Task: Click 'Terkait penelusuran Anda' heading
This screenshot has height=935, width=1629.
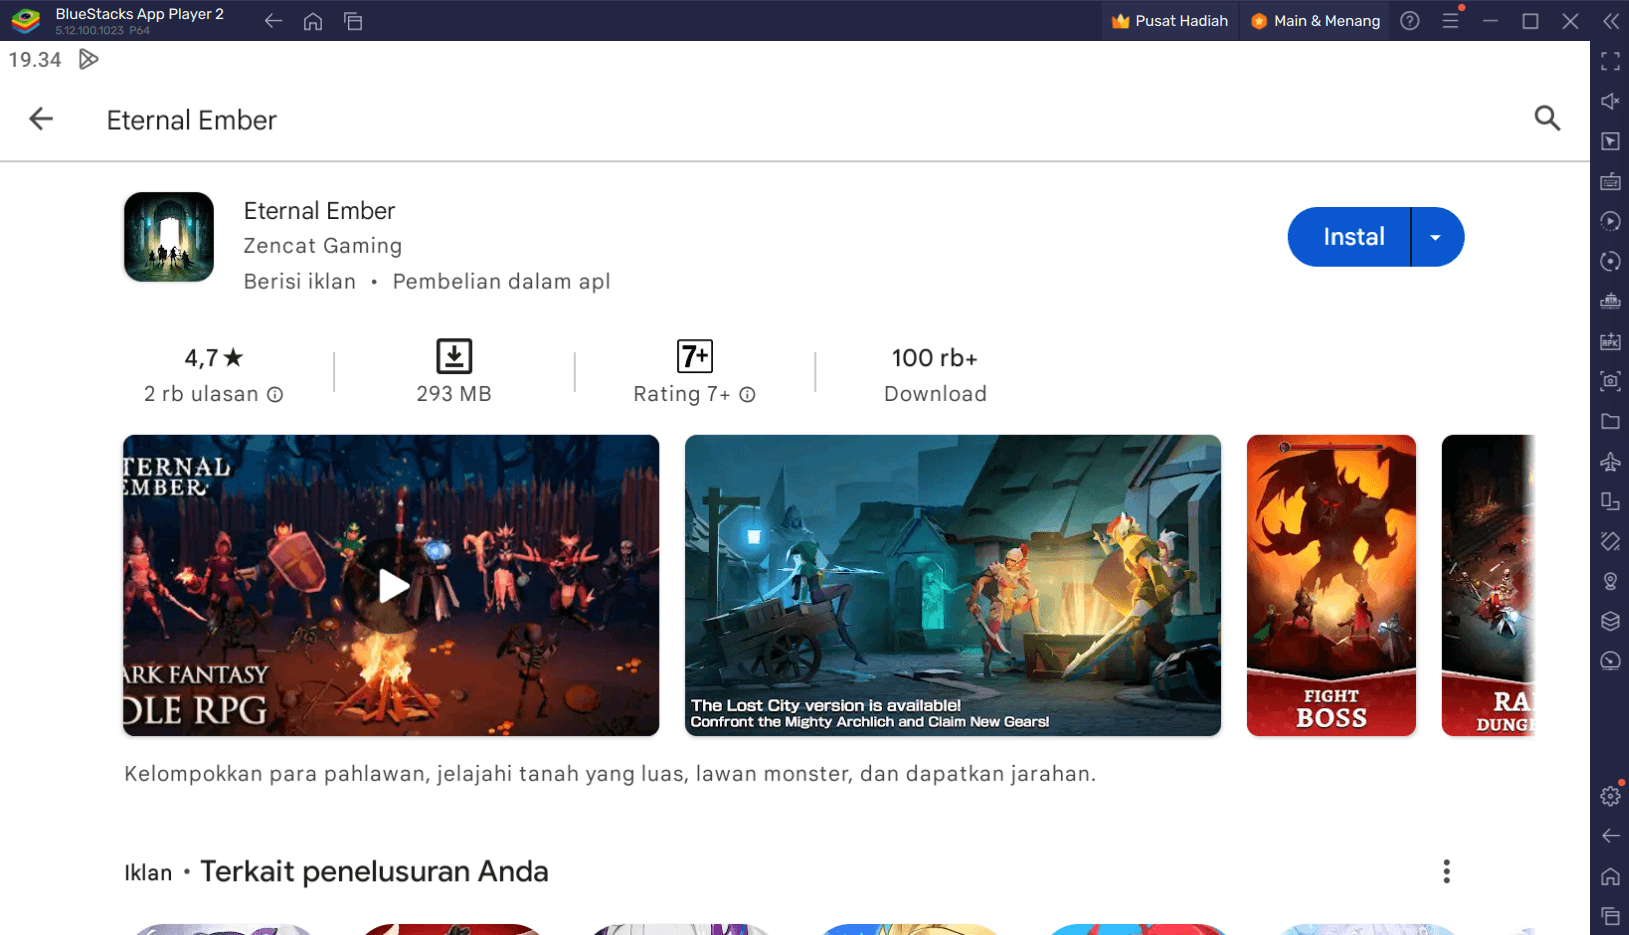Action: pos(374,872)
